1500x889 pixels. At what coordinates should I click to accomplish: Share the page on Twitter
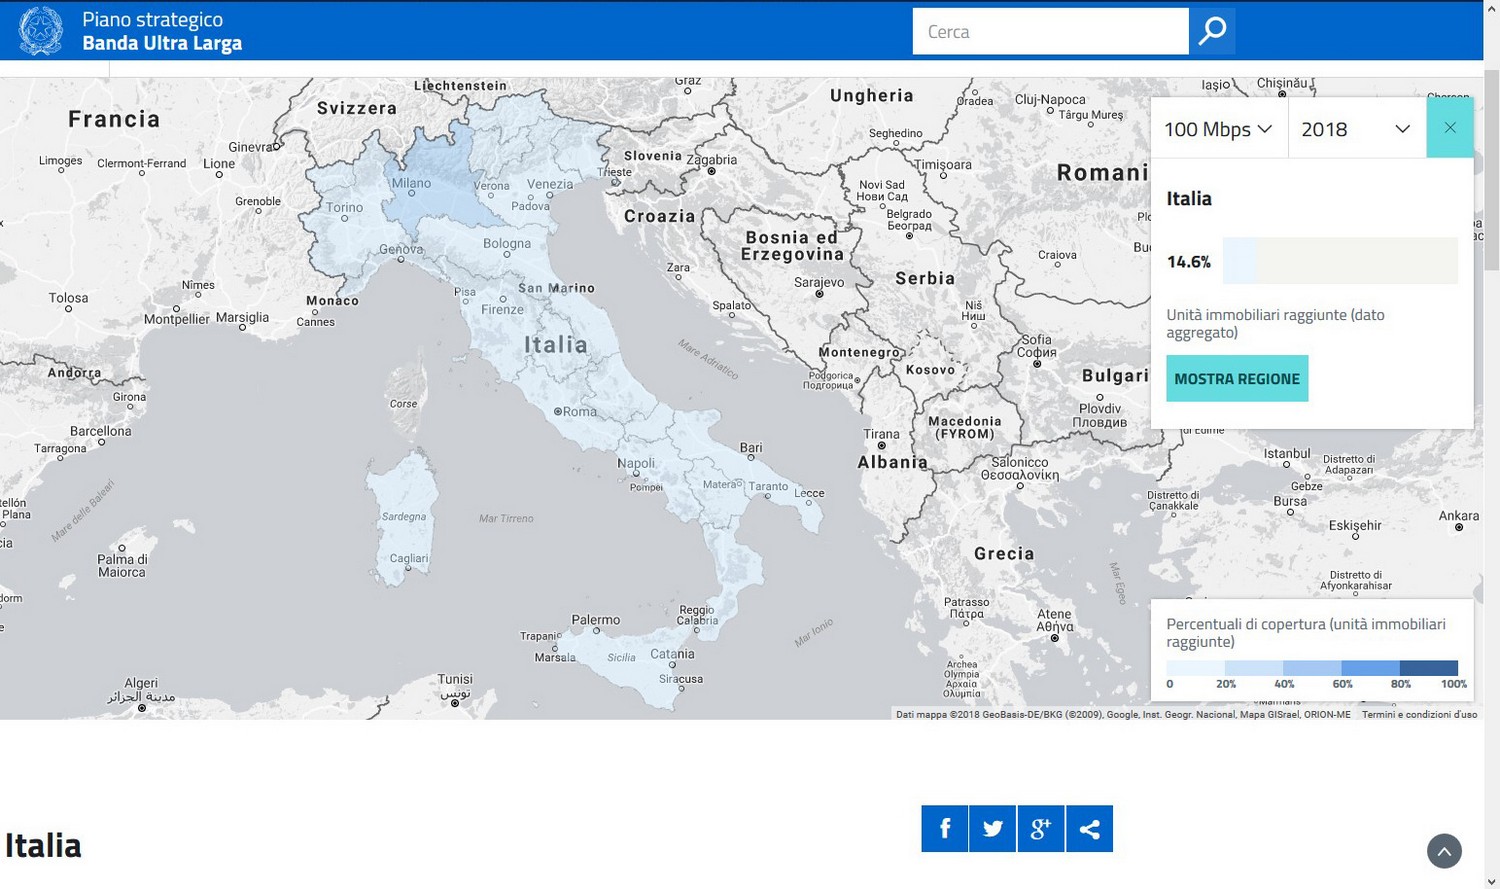pyautogui.click(x=992, y=829)
